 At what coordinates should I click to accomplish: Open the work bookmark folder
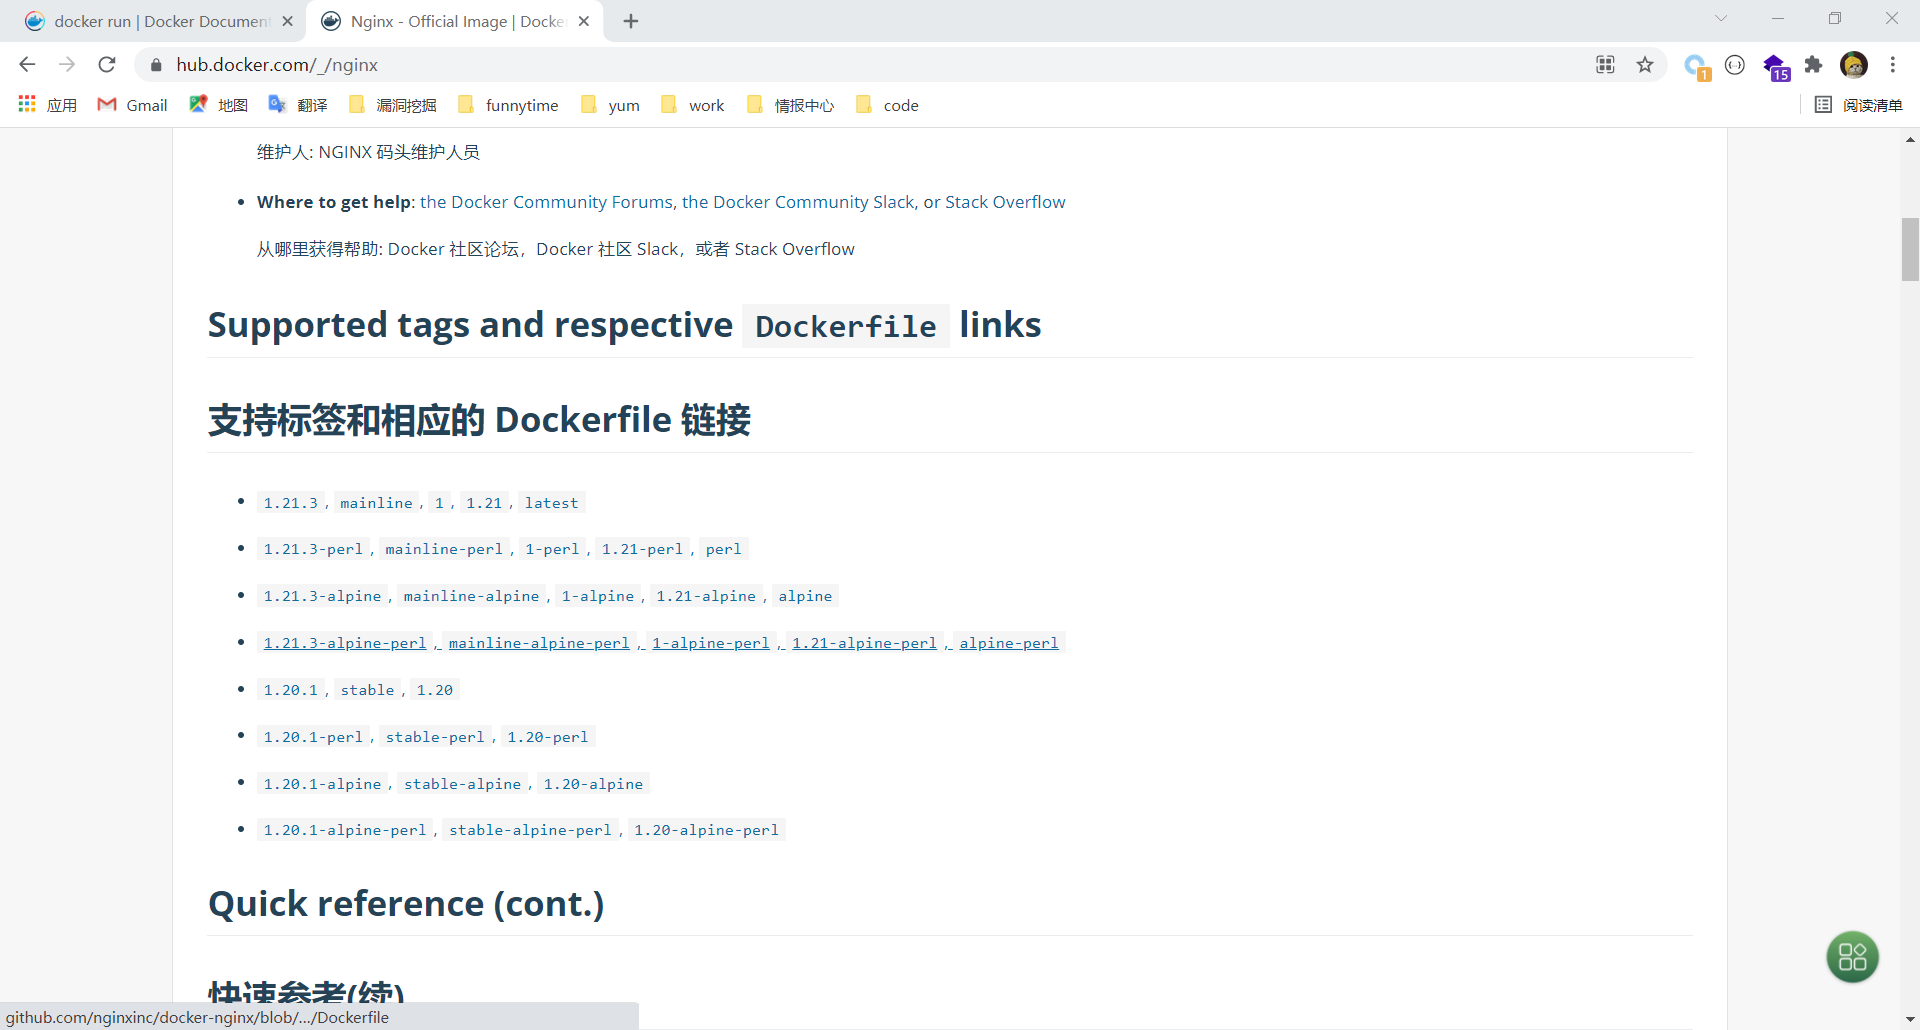(693, 105)
